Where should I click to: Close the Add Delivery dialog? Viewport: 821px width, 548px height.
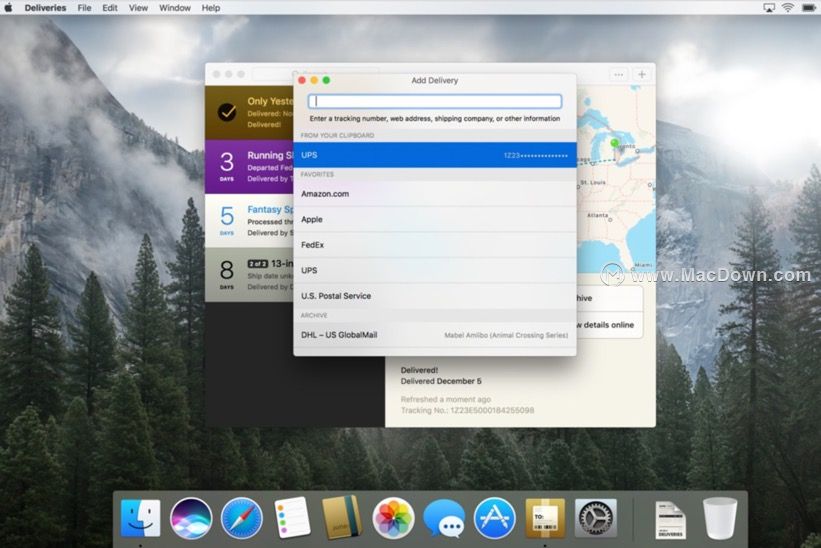(302, 80)
